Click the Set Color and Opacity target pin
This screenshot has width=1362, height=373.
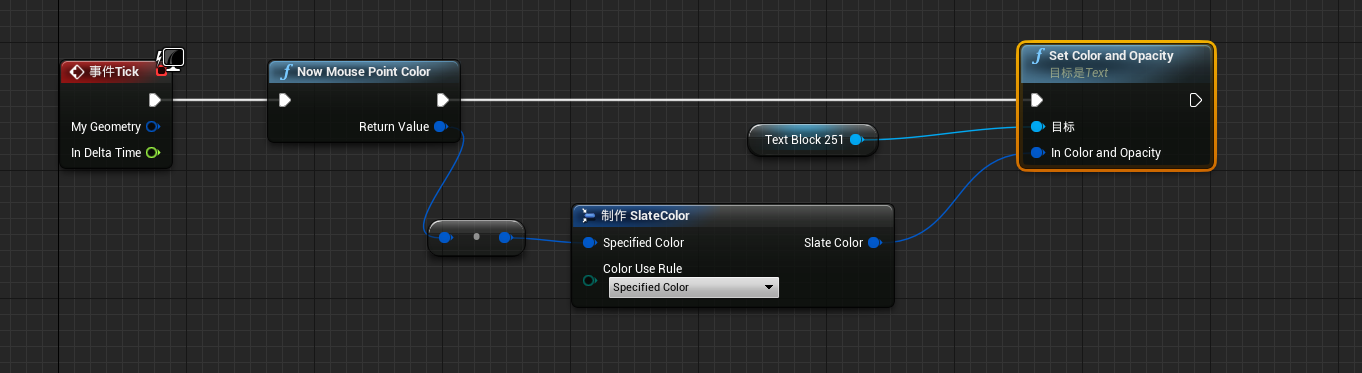pos(1037,127)
